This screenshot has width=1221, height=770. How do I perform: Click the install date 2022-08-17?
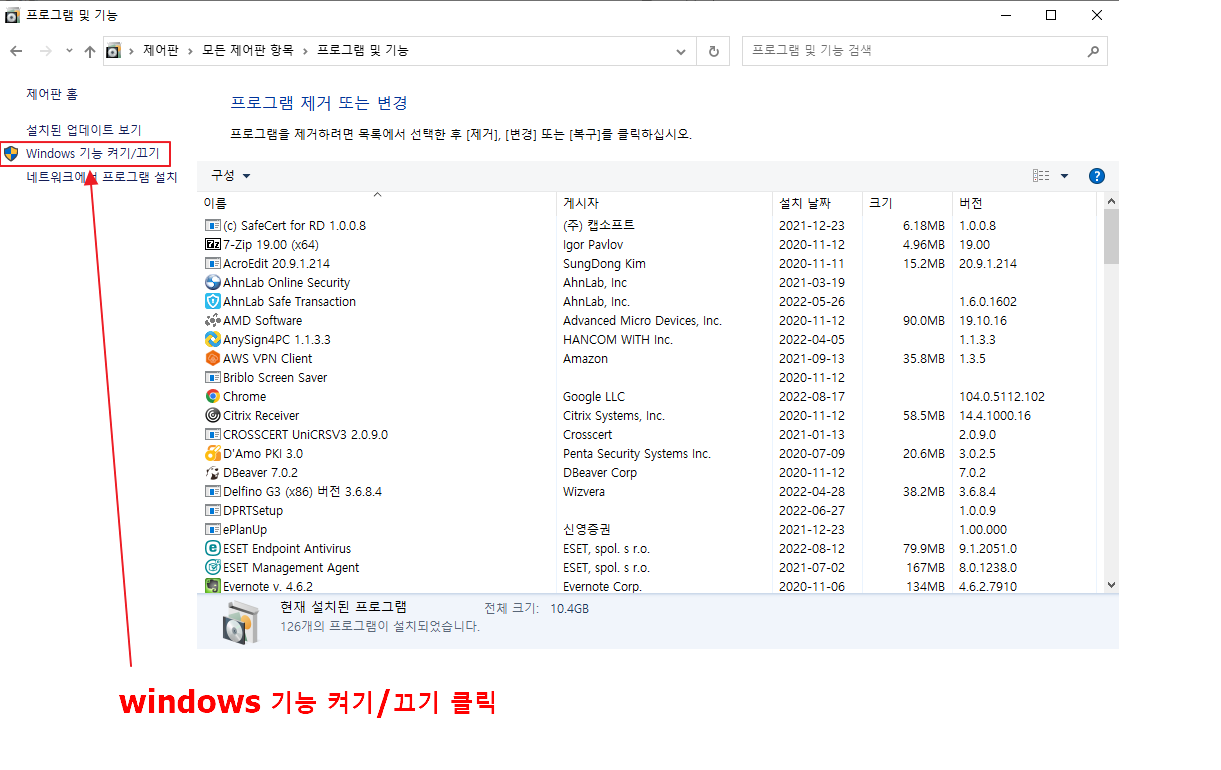(x=812, y=396)
